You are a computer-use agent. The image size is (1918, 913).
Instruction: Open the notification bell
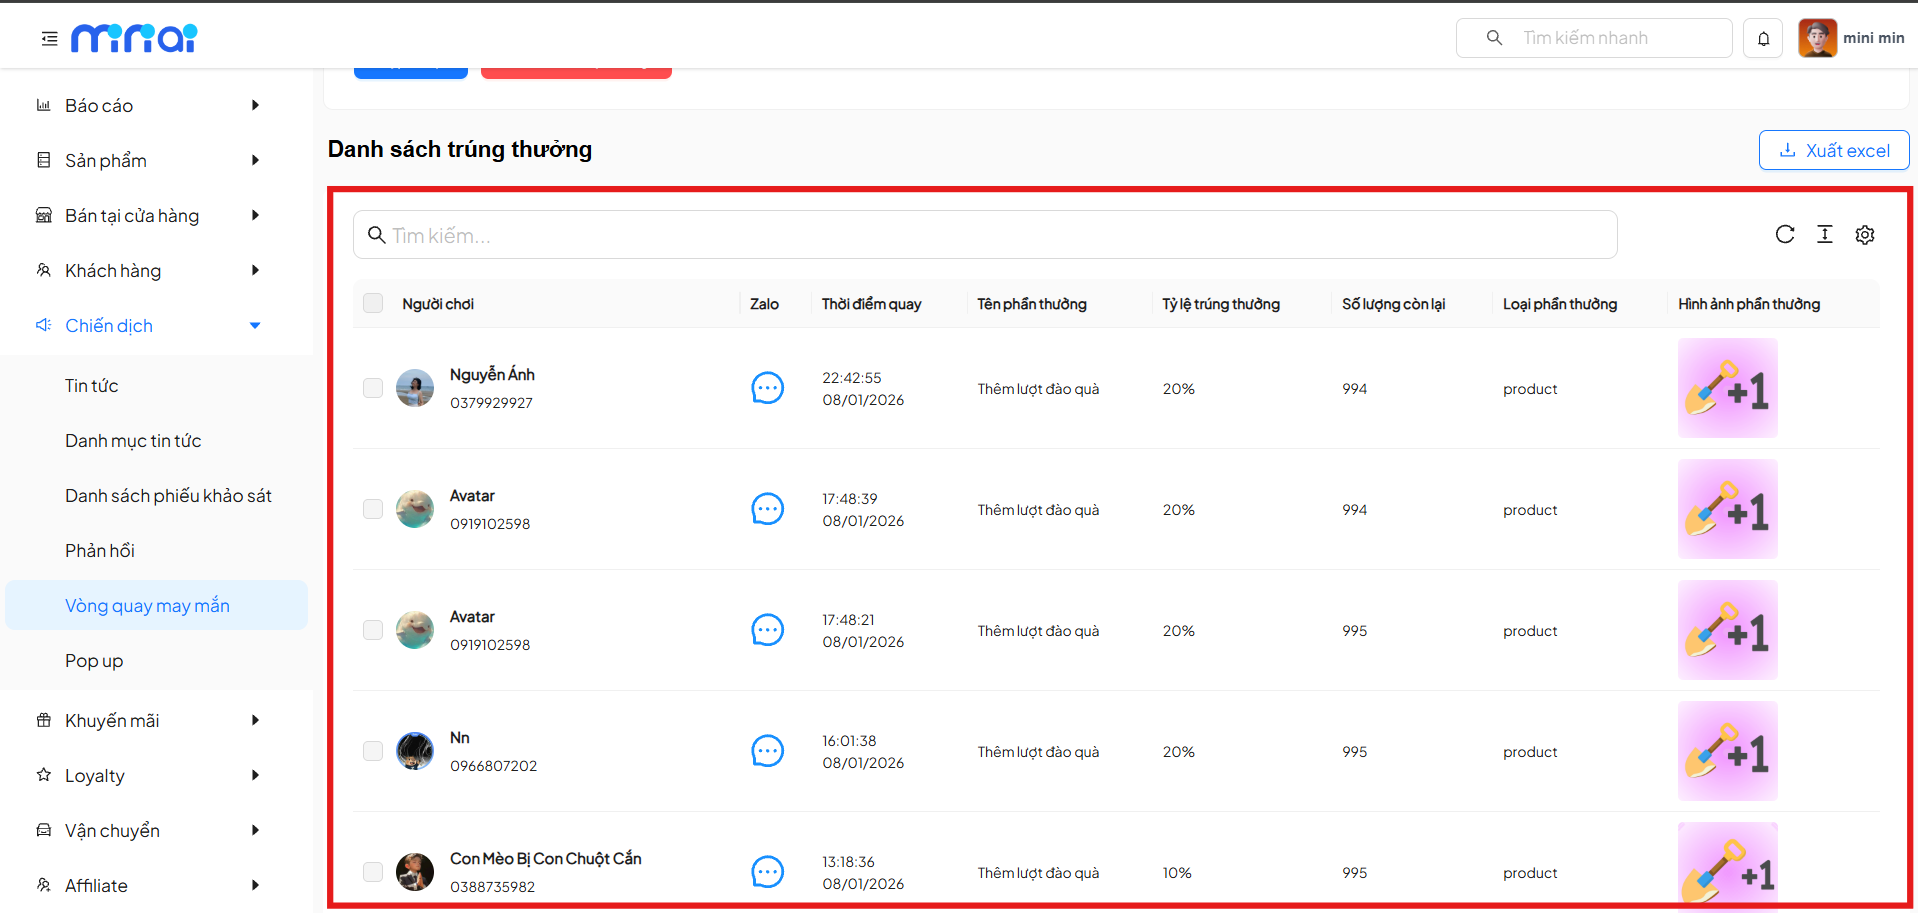[1763, 39]
